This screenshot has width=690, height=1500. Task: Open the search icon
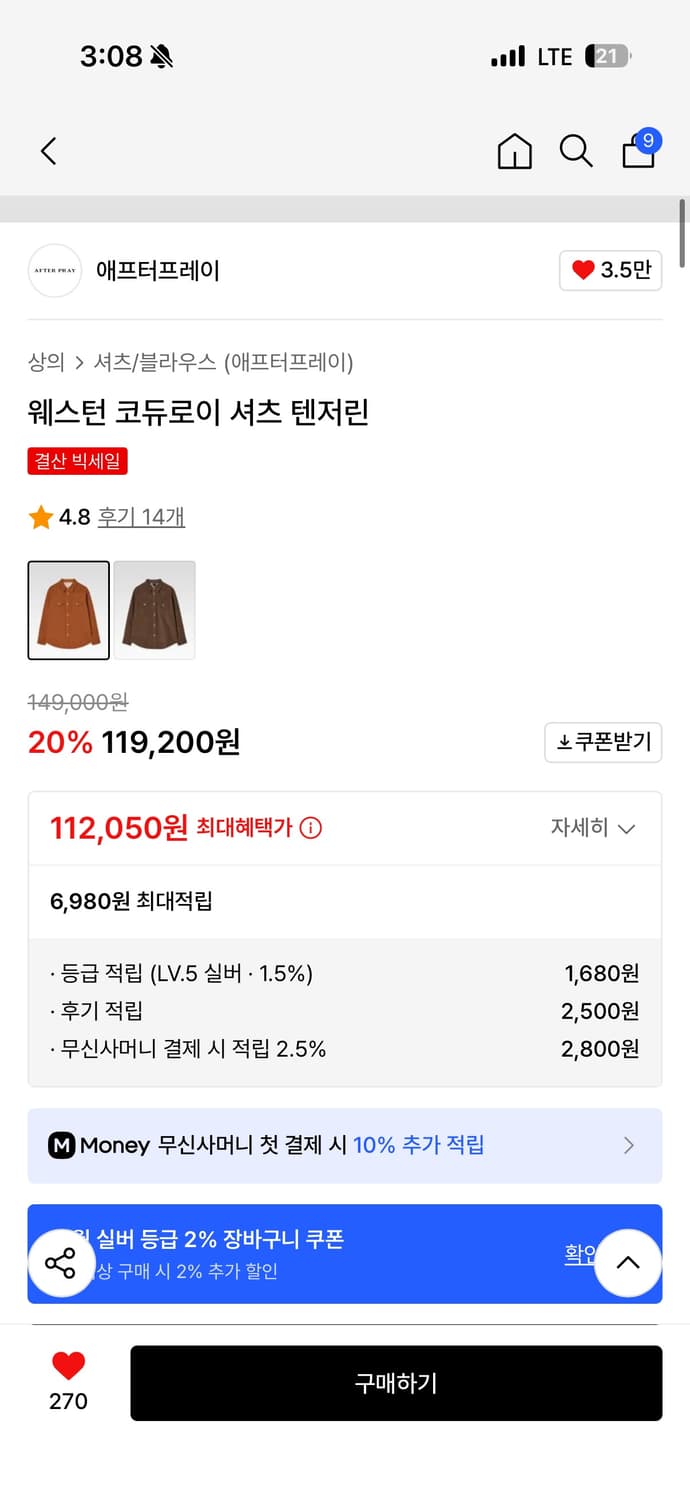[575, 151]
